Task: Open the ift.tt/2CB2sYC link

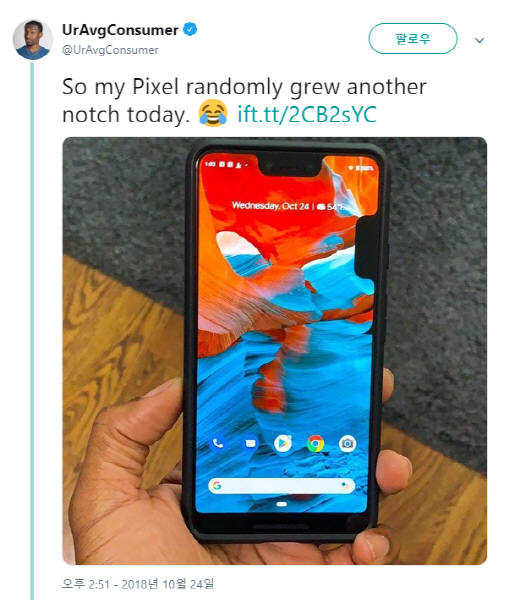Action: pos(307,114)
